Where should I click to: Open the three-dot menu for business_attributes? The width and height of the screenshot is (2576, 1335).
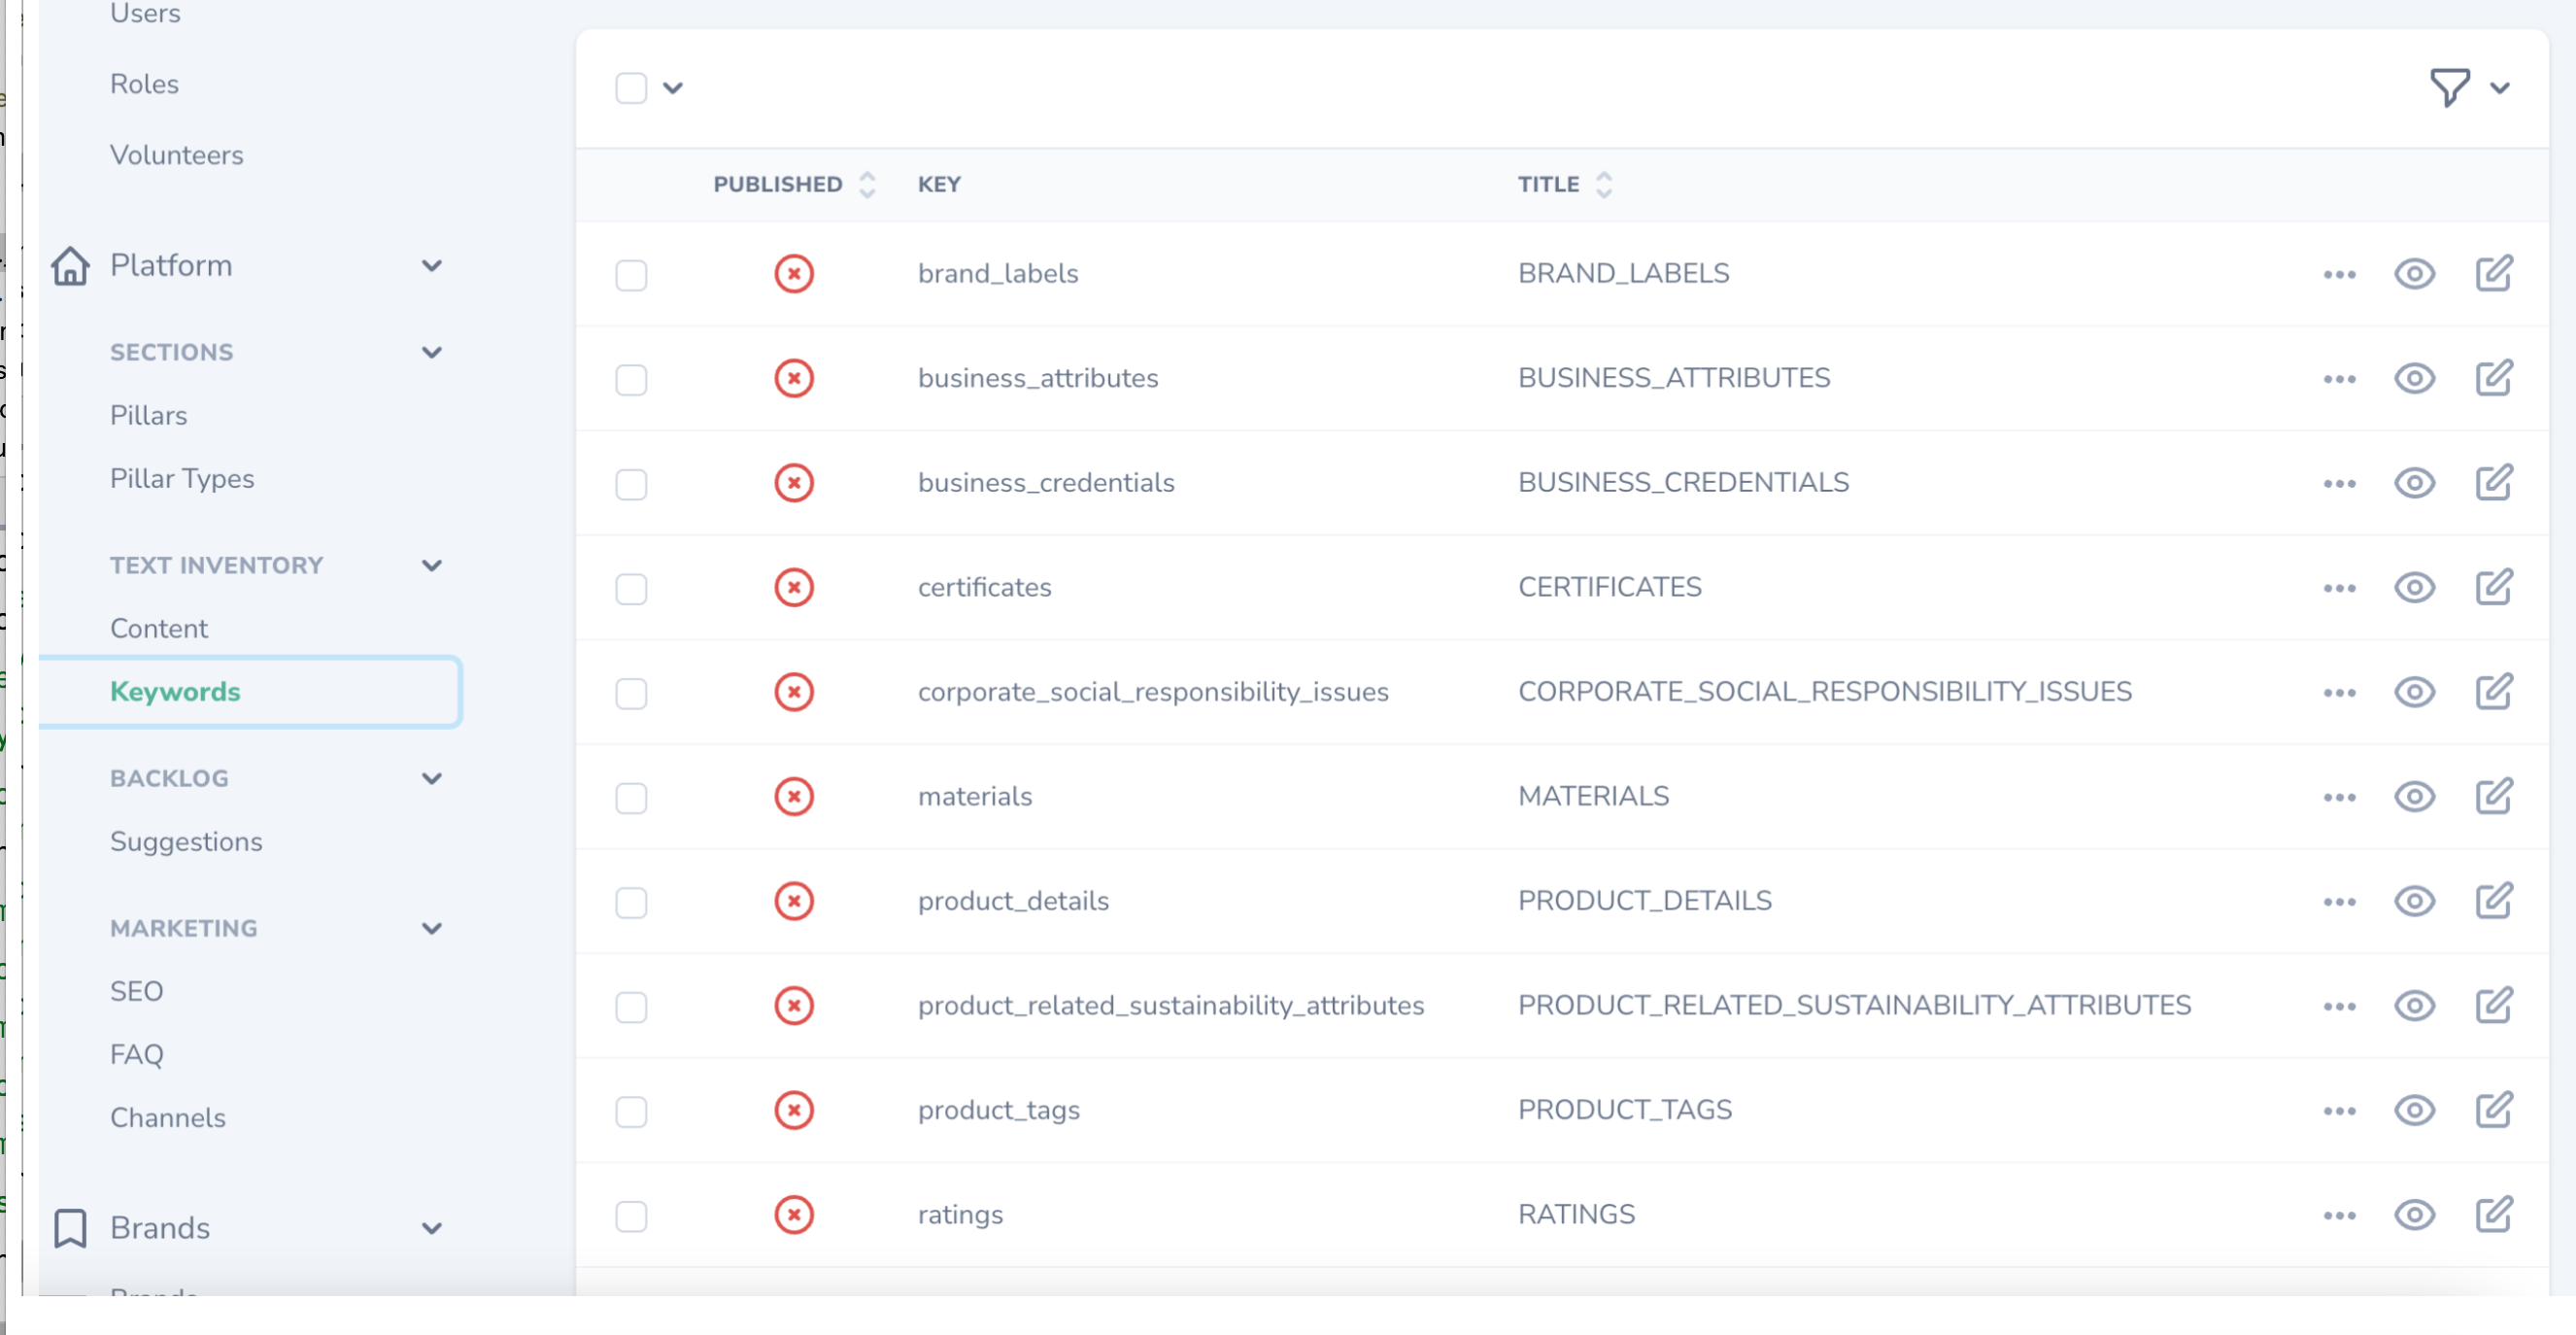(x=2338, y=379)
